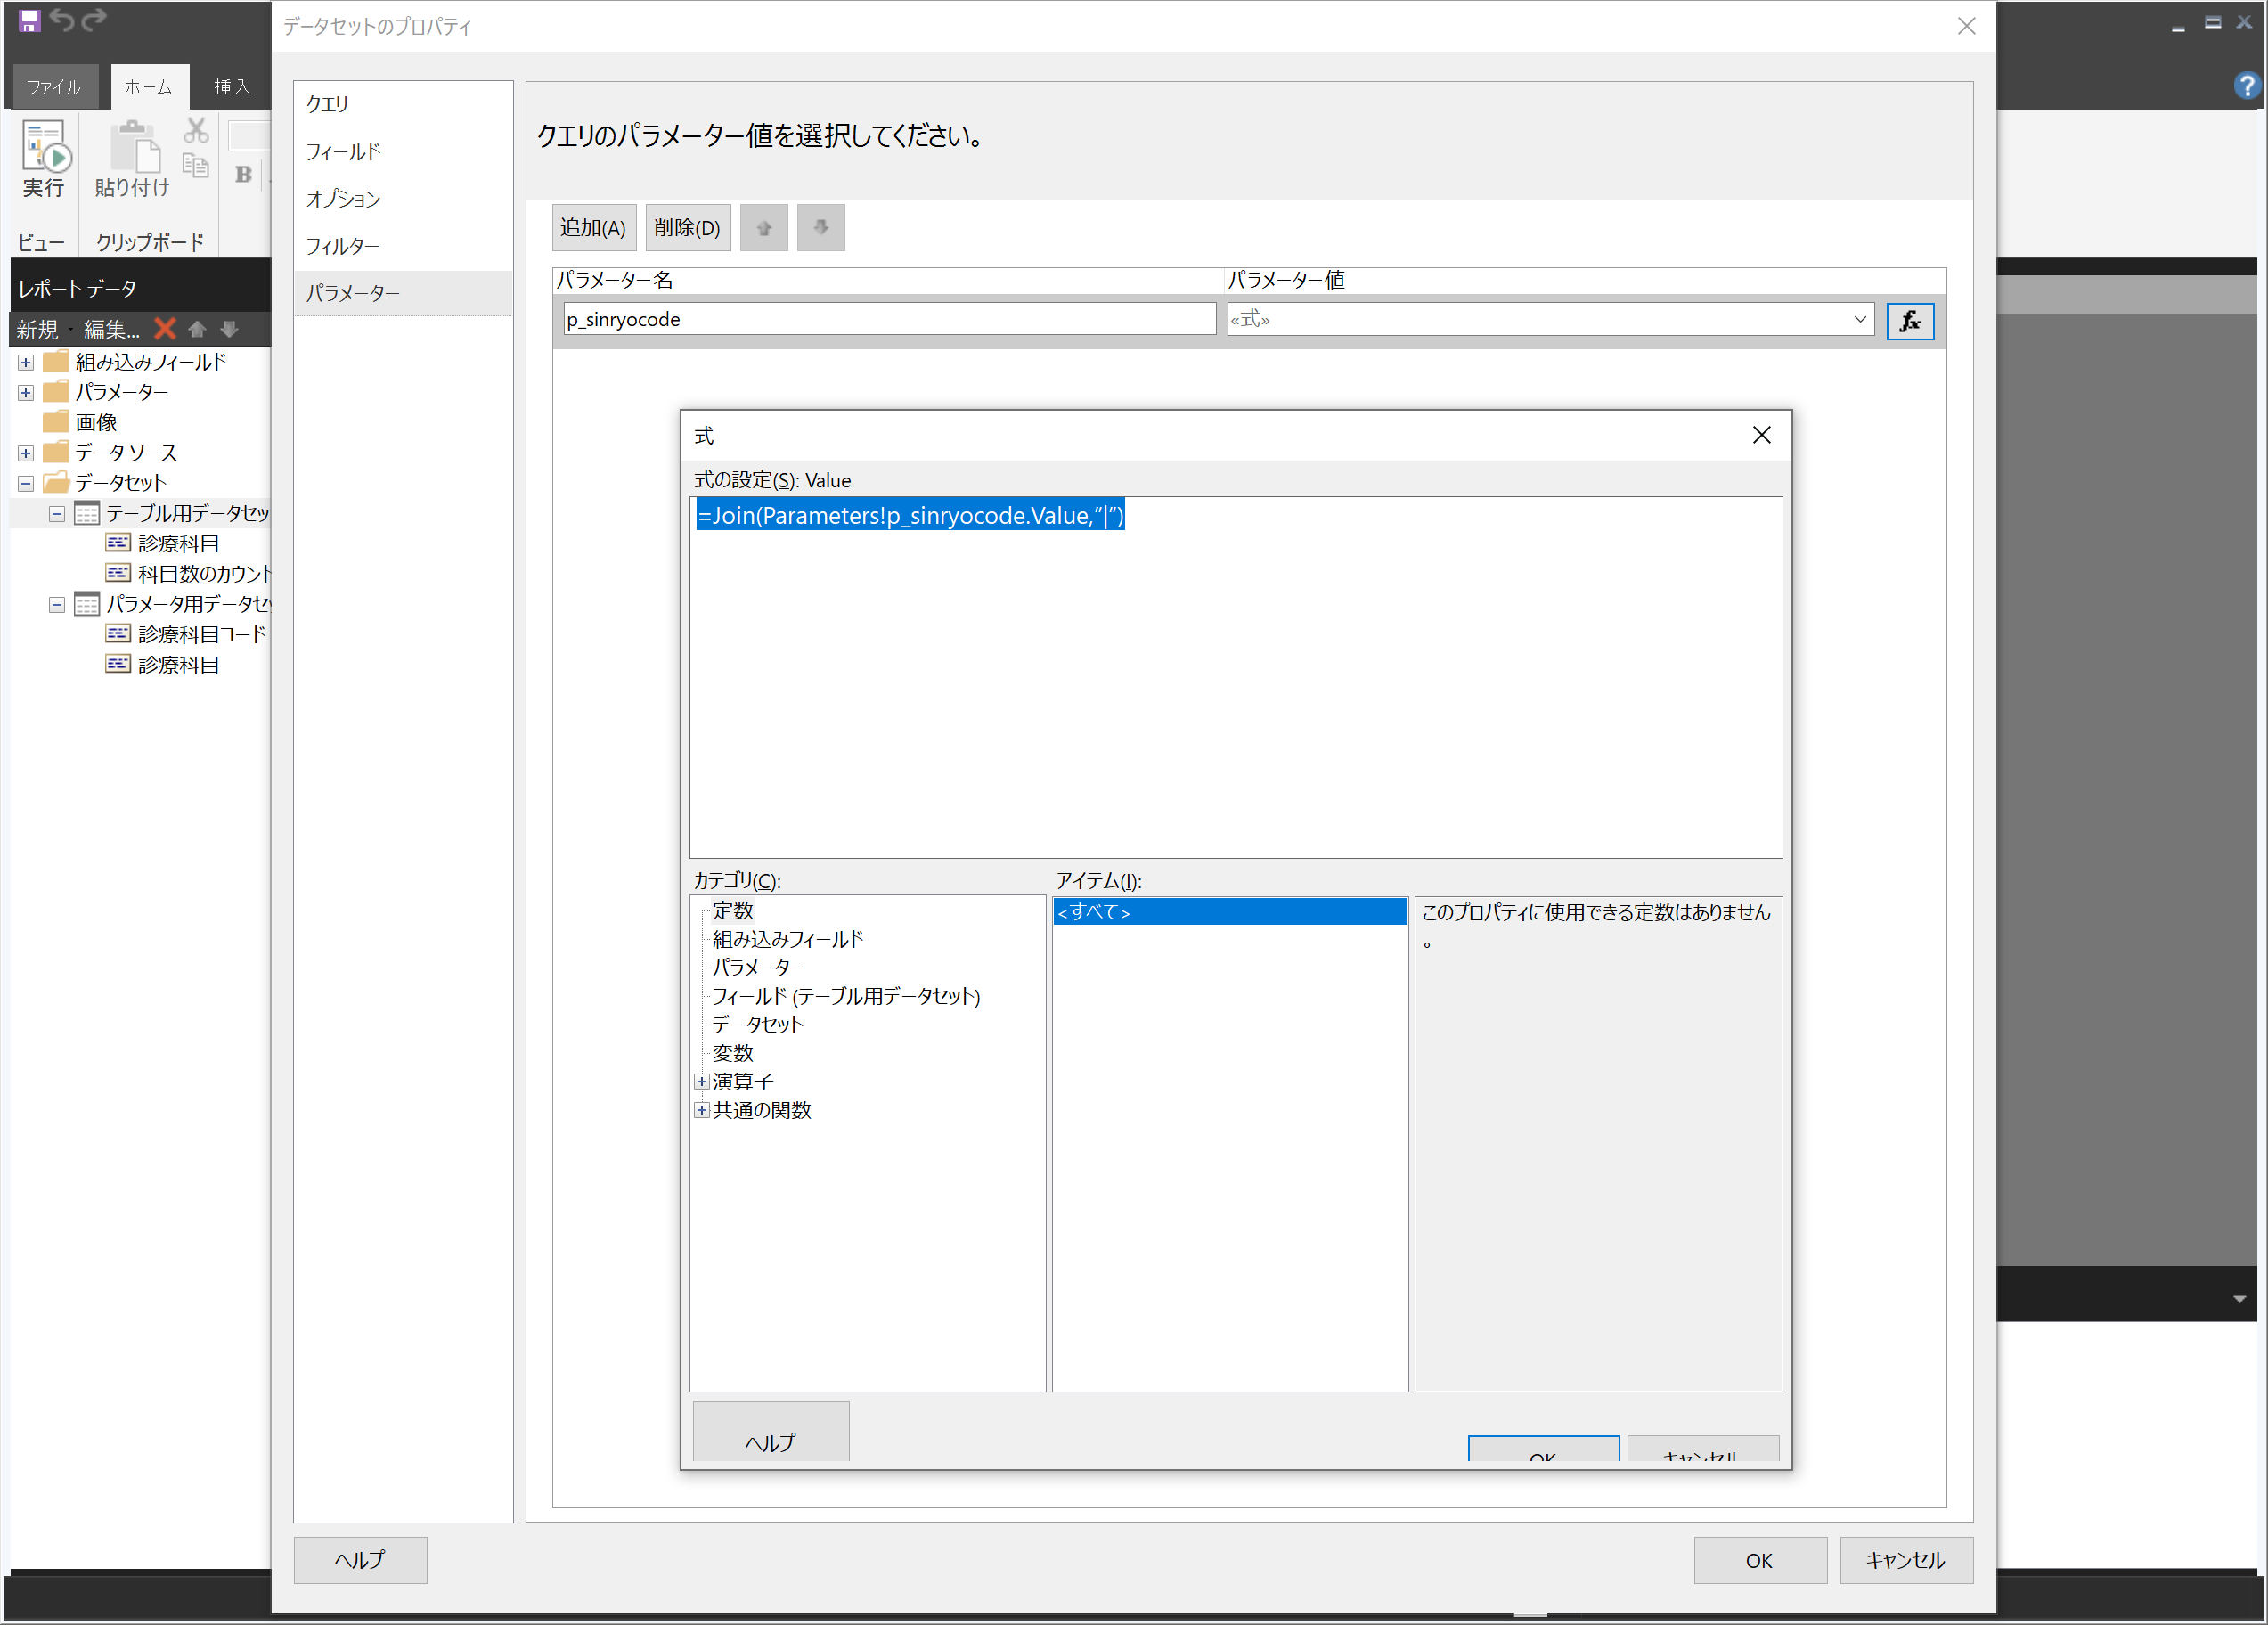2268x1625 pixels.
Task: Click the 削除(D) button
Action: coord(687,228)
